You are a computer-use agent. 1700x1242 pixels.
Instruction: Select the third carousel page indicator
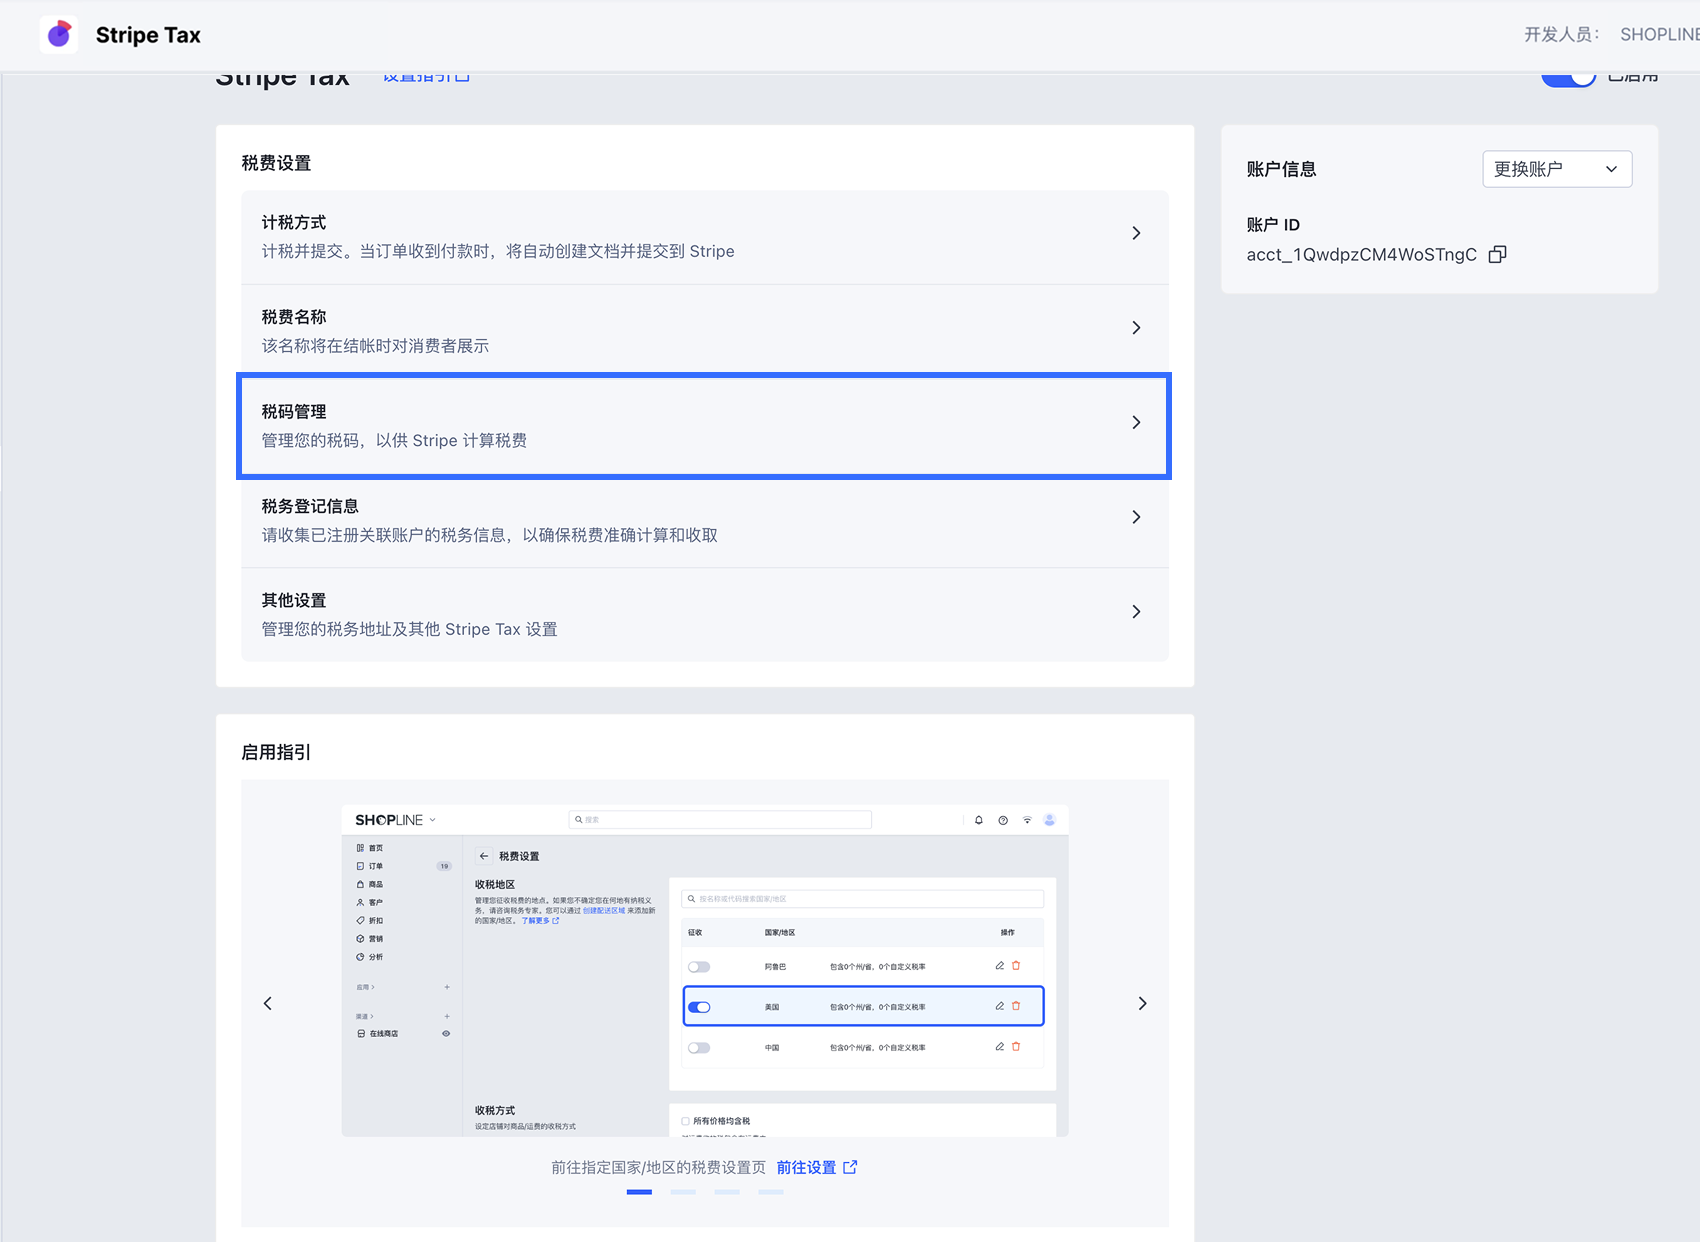727,1192
